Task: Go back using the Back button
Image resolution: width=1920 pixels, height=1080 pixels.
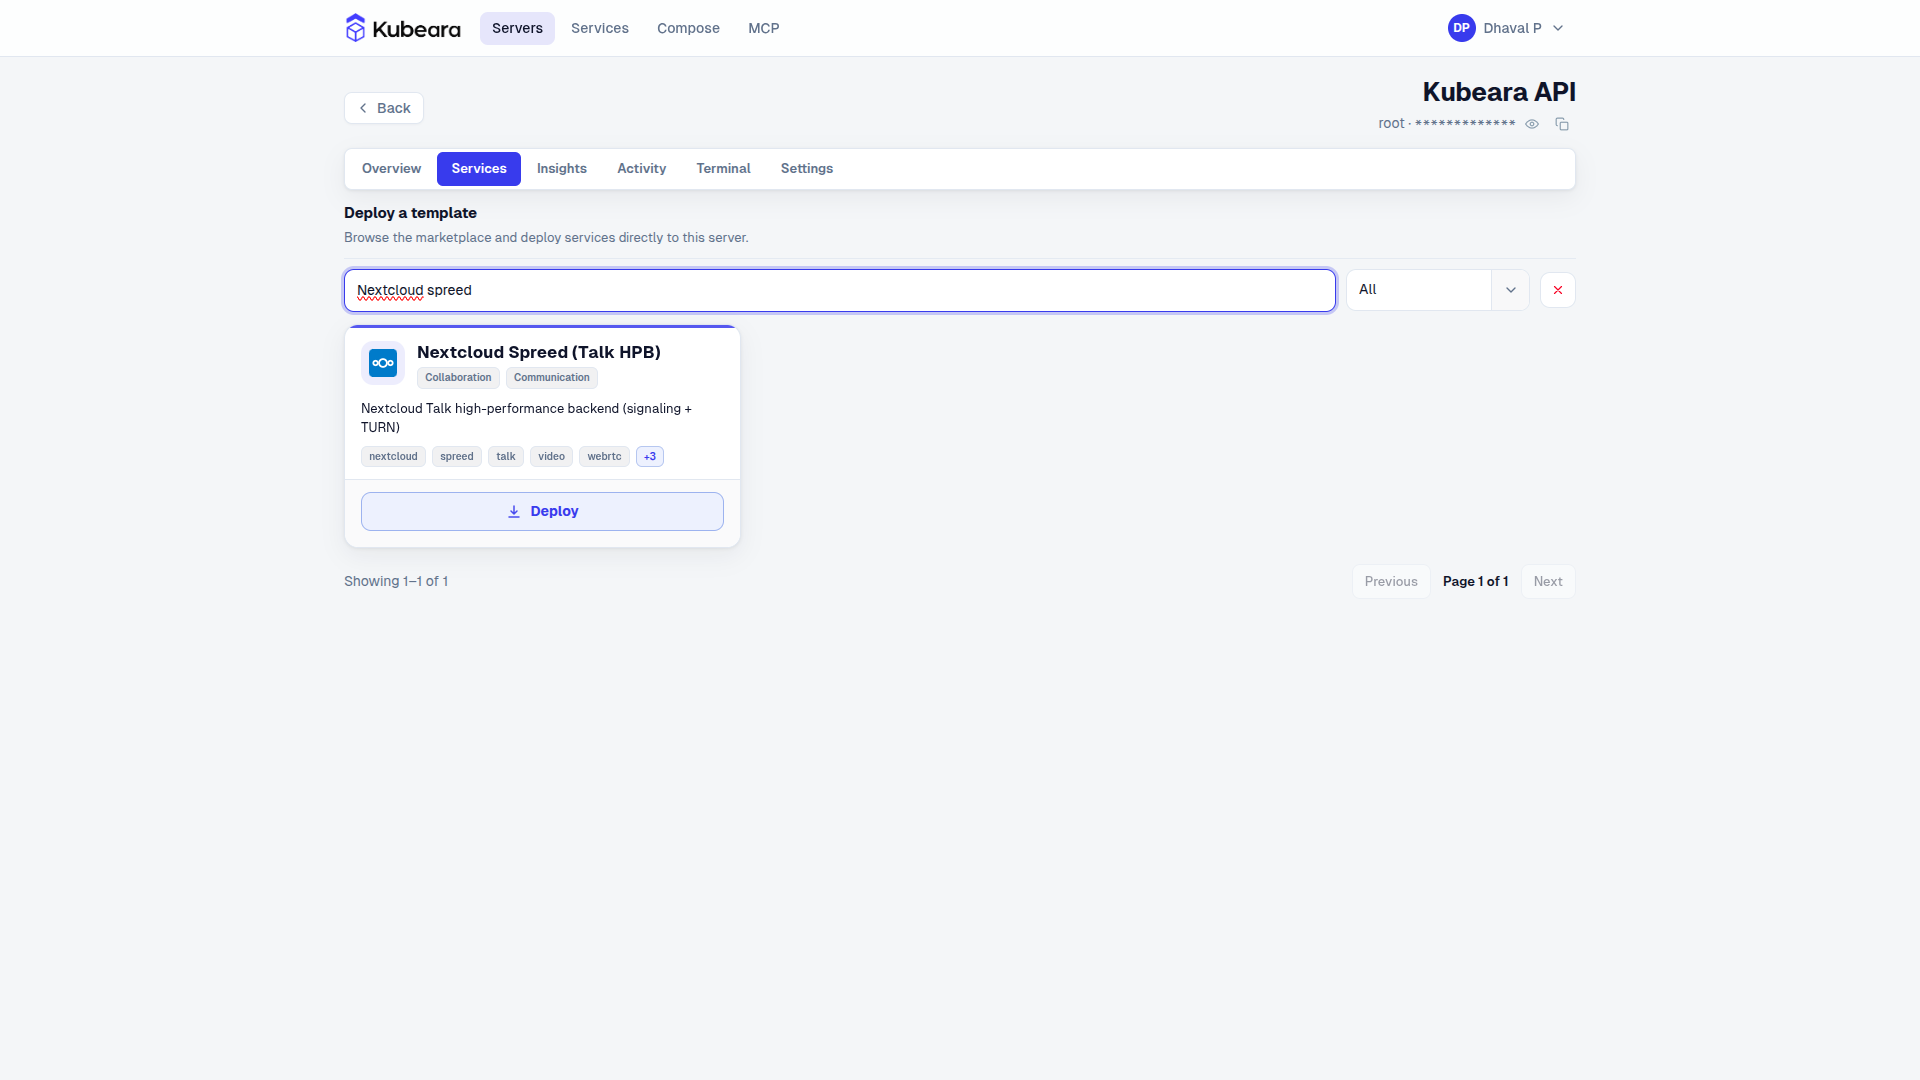Action: [x=384, y=108]
